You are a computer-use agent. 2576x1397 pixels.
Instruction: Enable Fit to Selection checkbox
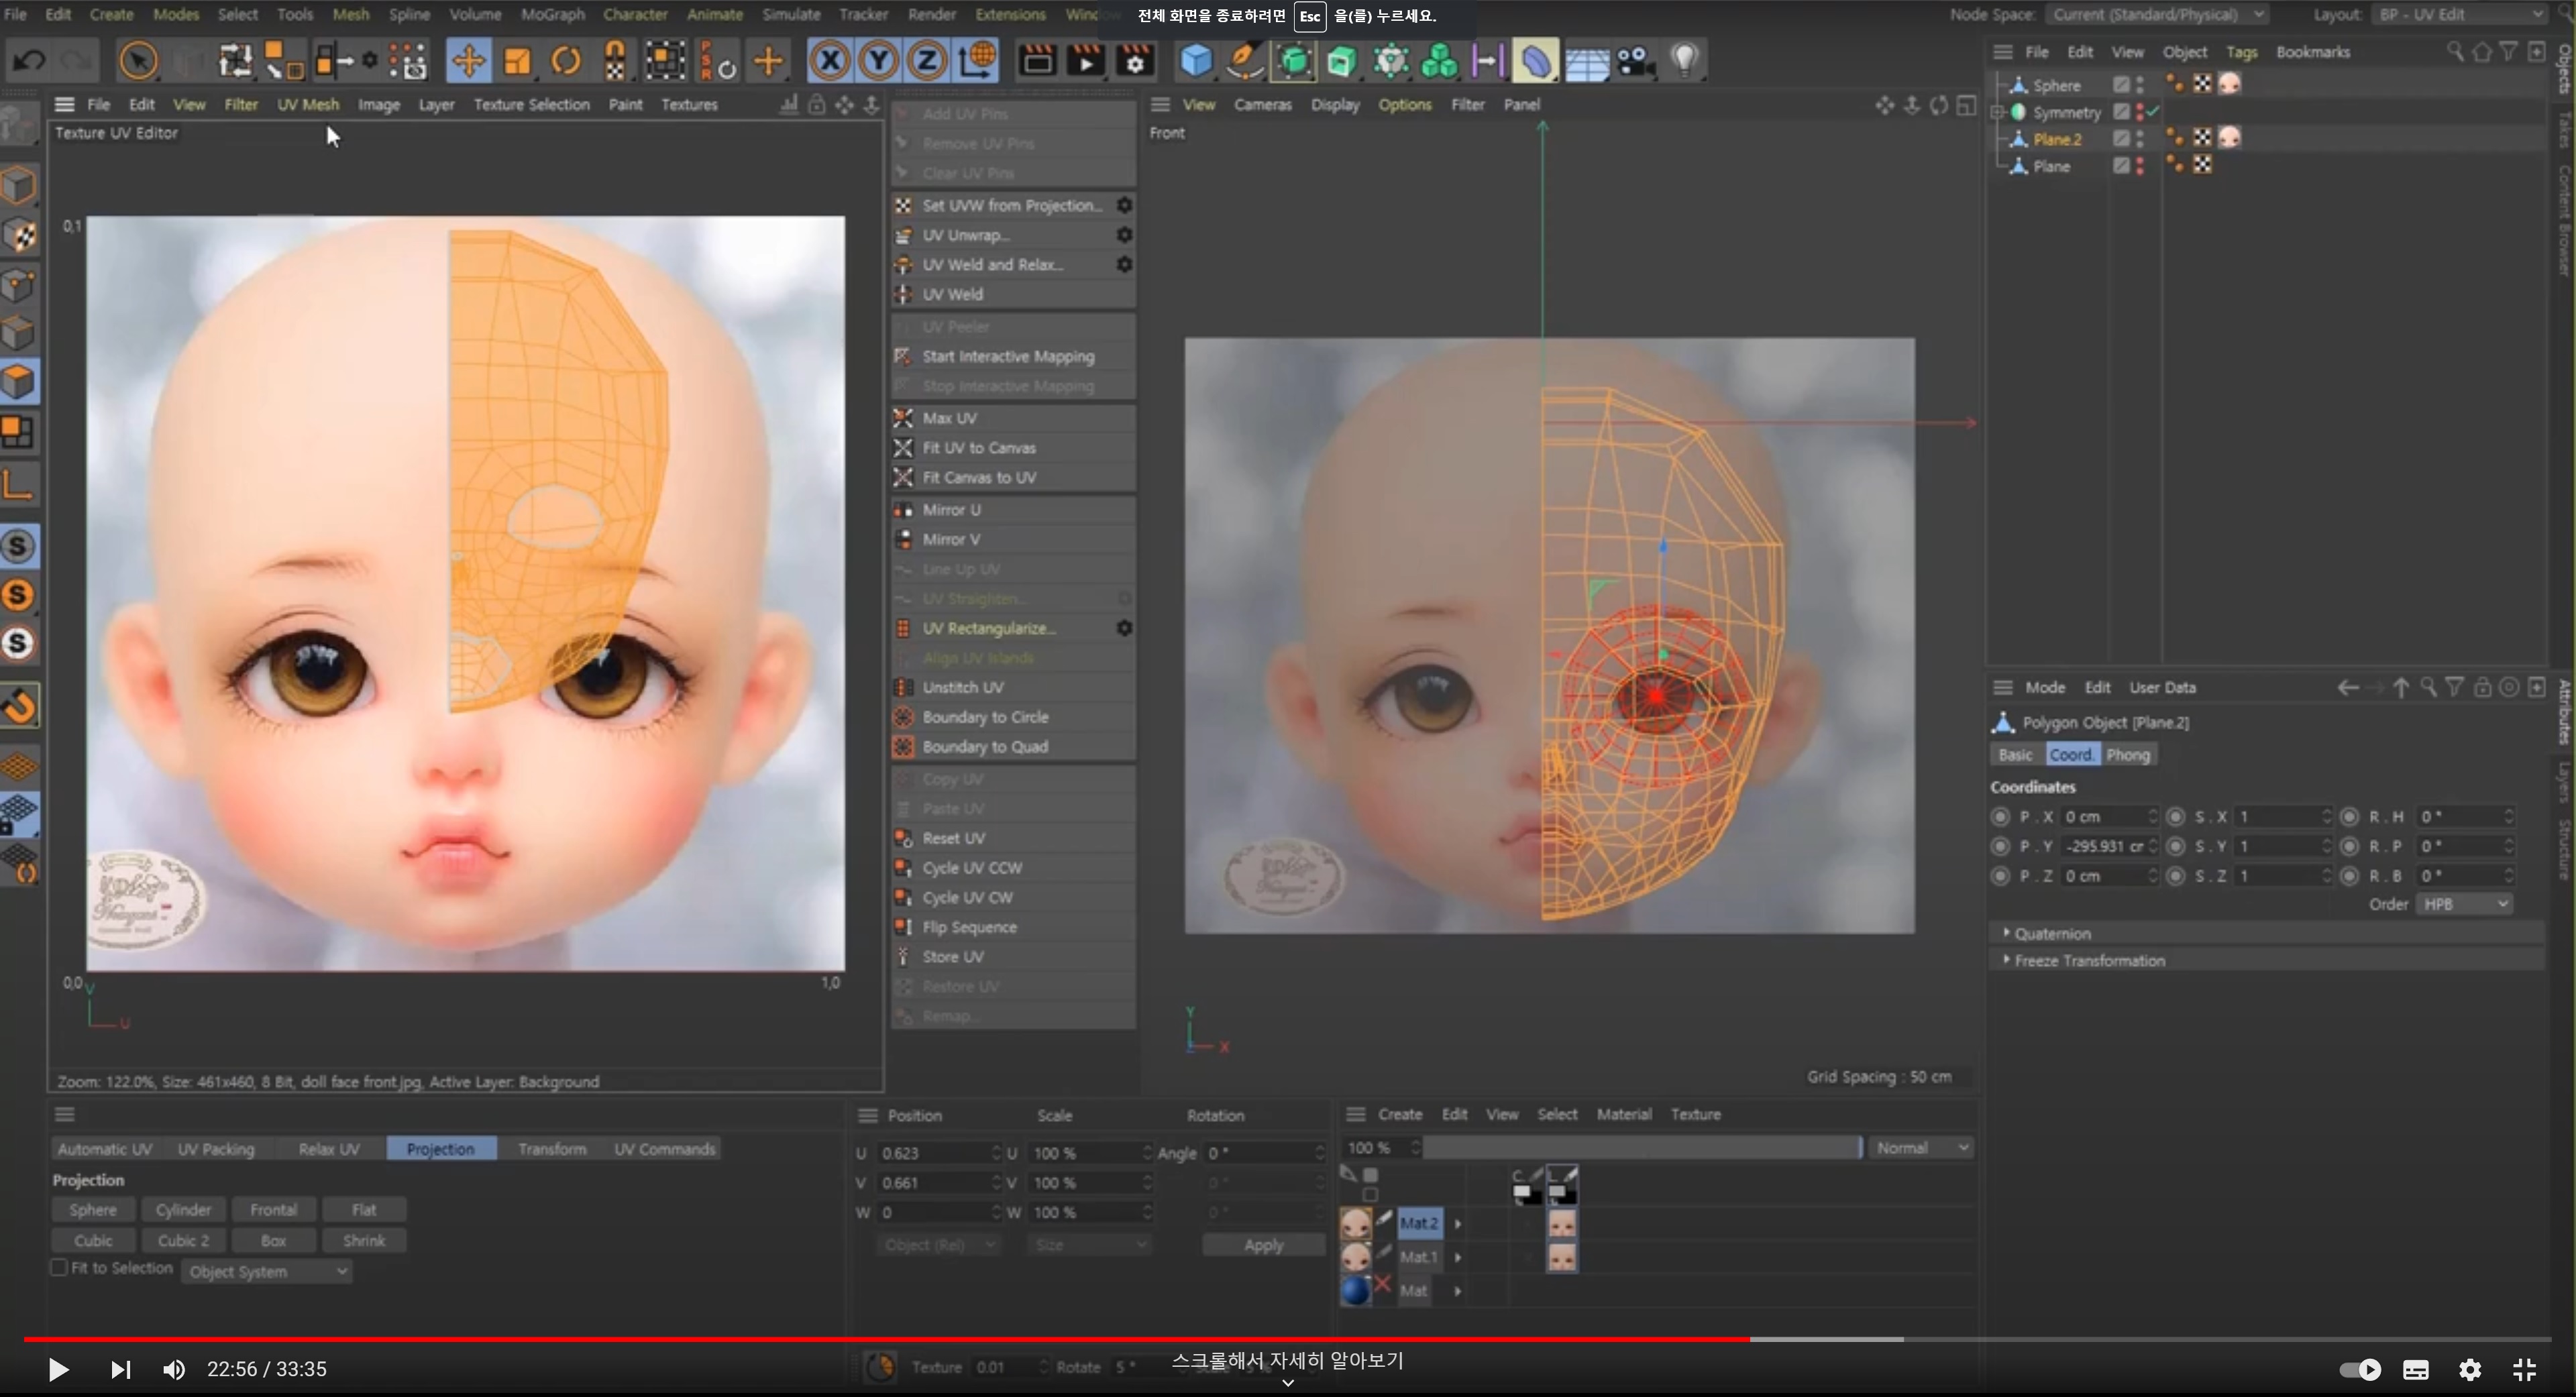coord(59,1268)
